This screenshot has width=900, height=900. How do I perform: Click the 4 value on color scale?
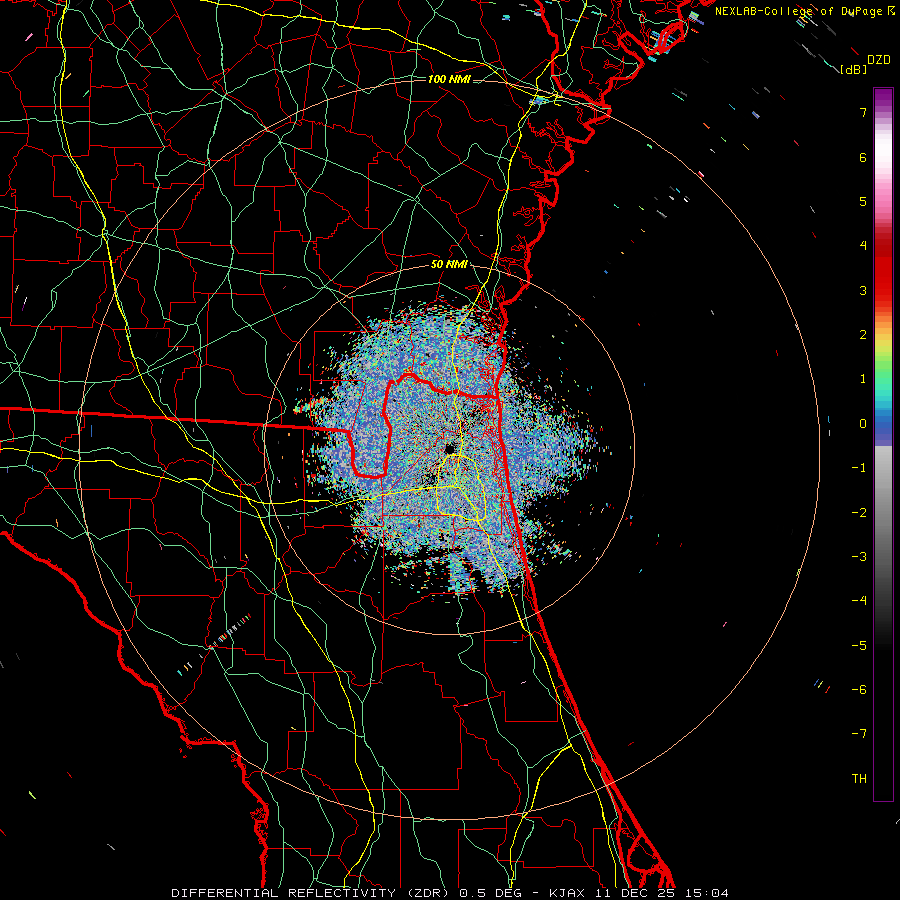[x=863, y=246]
